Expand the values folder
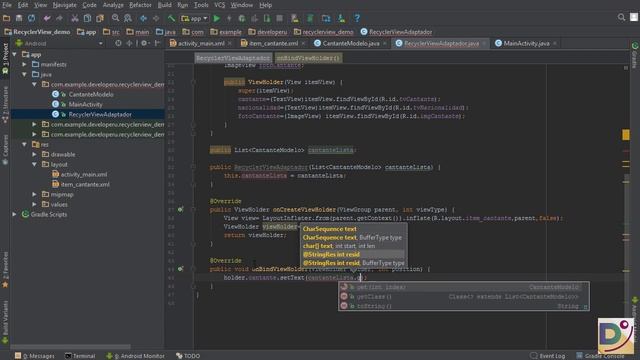Image resolution: width=640 pixels, height=360 pixels. tap(35, 204)
